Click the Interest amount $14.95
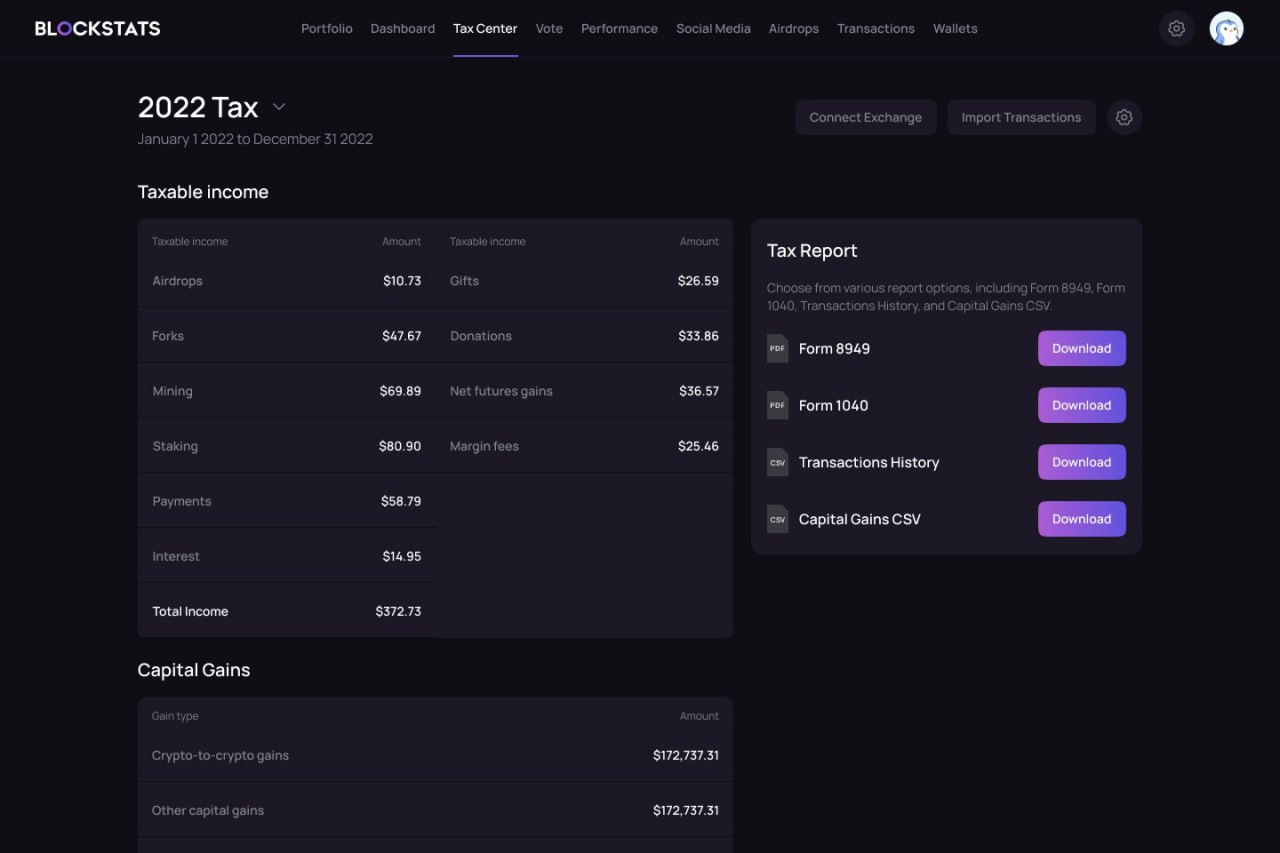The image size is (1280, 853). 402,556
